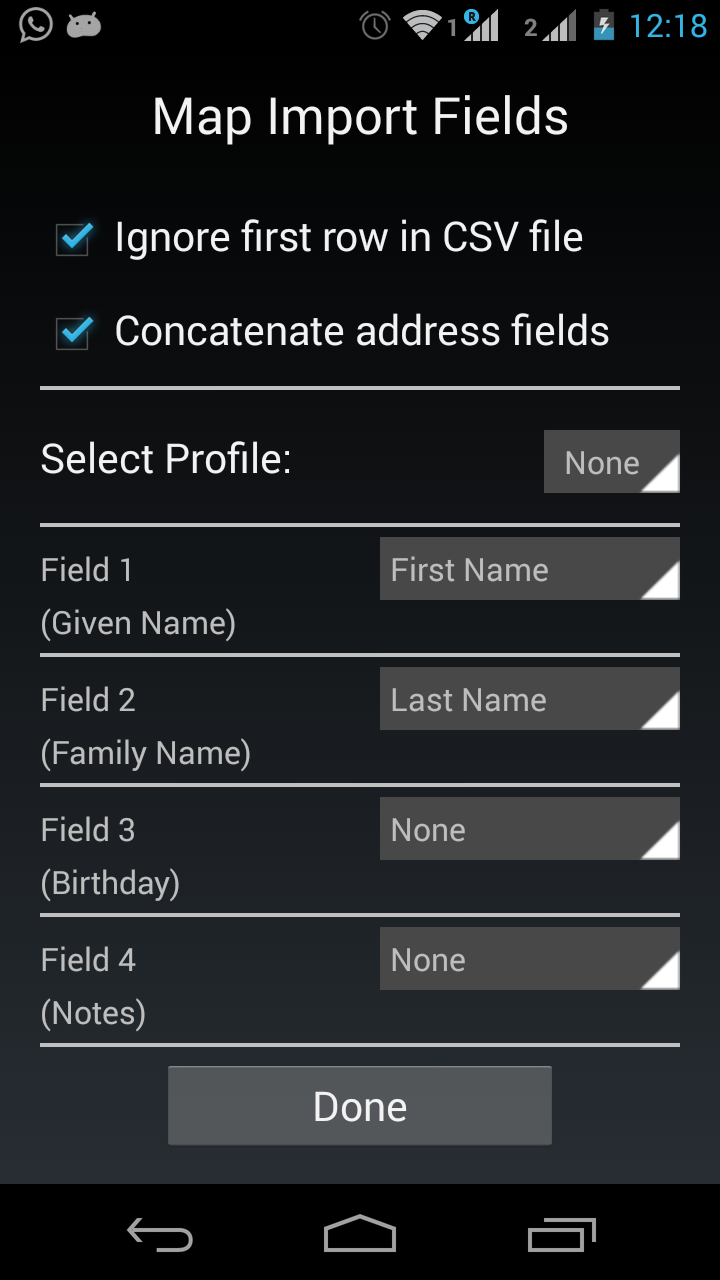Tap the Map Import Fields title
Screen dimensions: 720x1280
pos(360,117)
